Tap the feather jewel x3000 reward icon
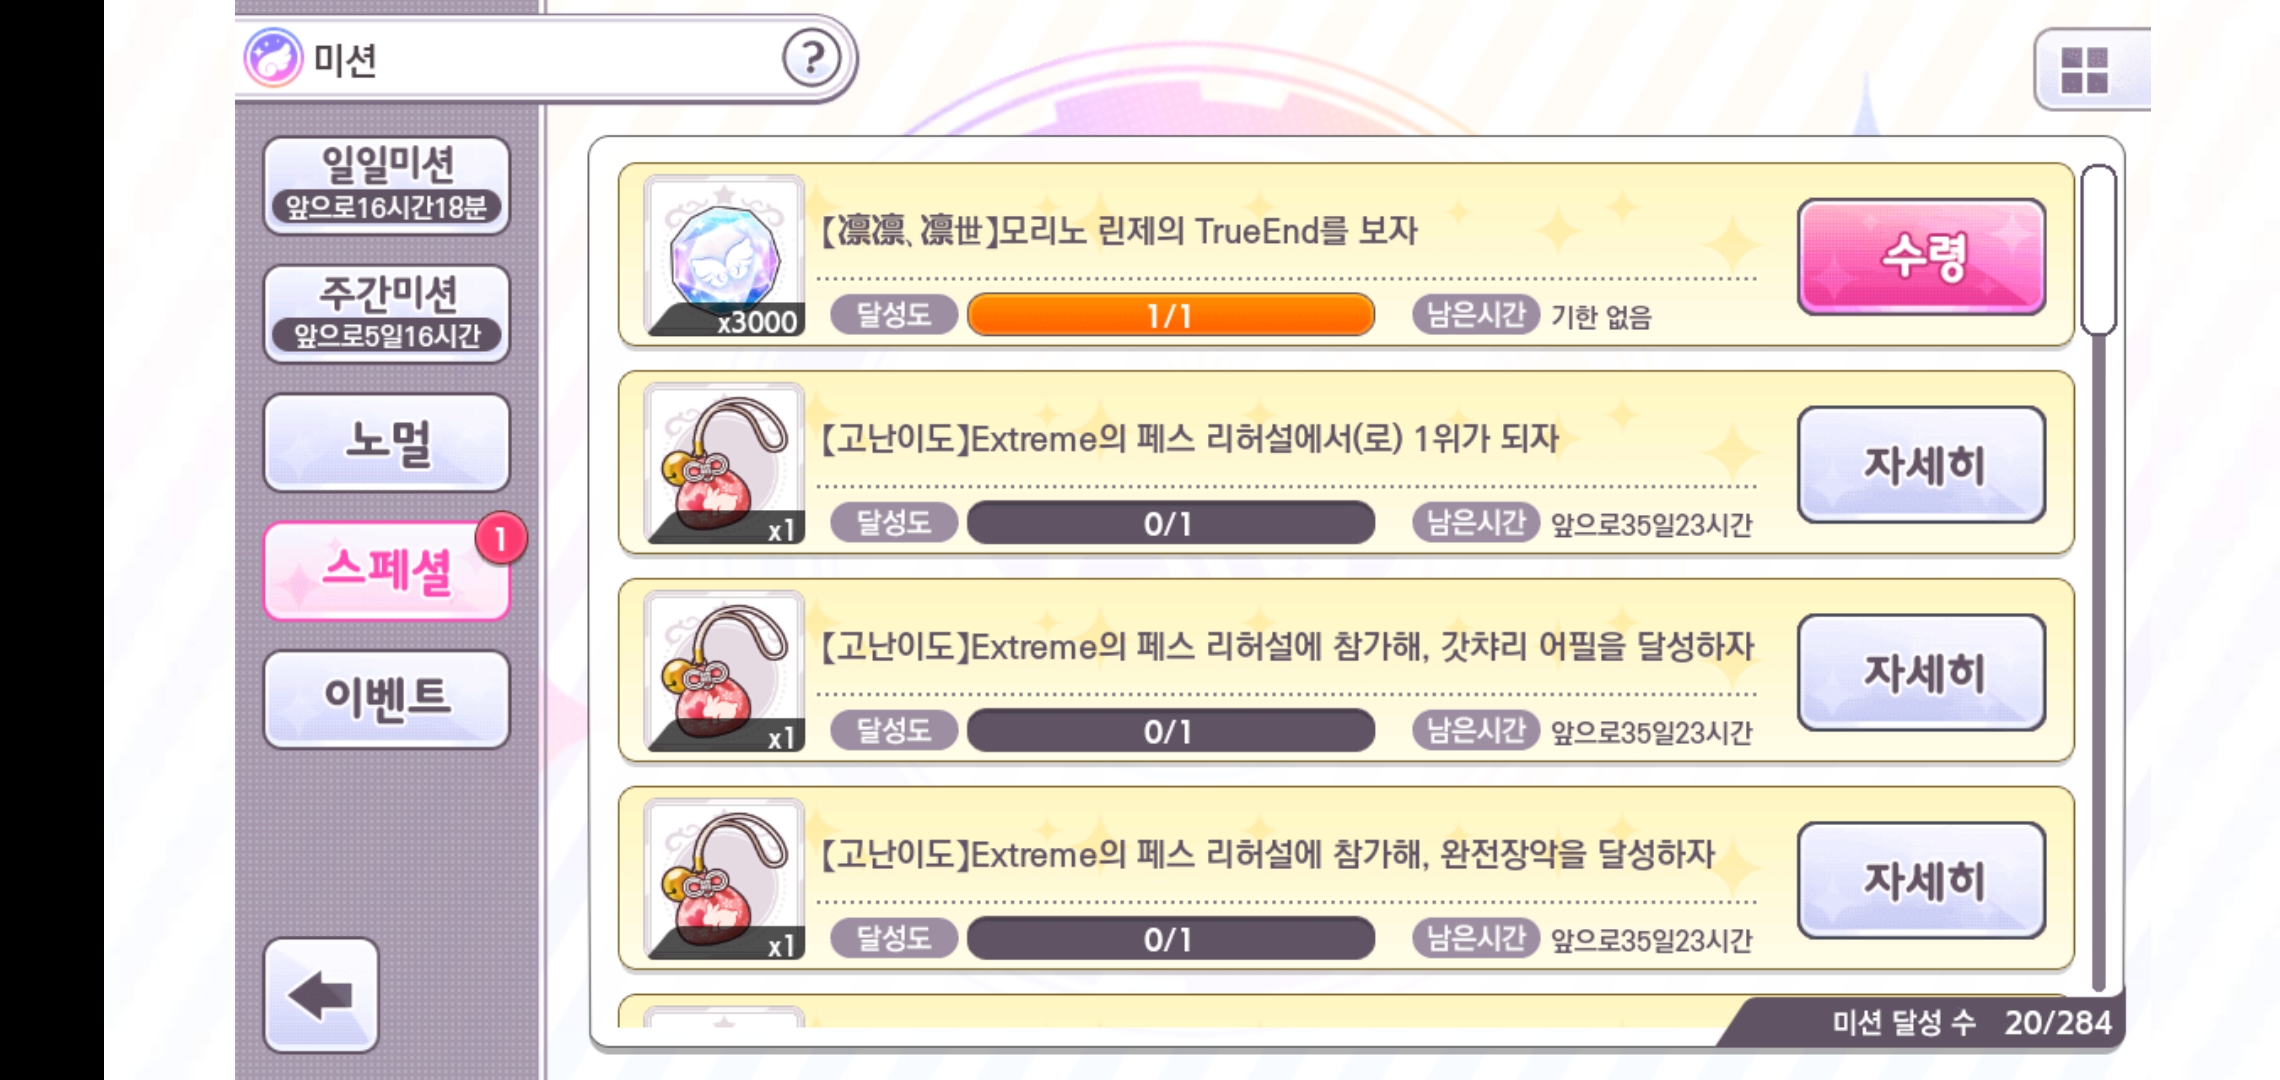Image resolution: width=2280 pixels, height=1080 pixels. tap(725, 256)
